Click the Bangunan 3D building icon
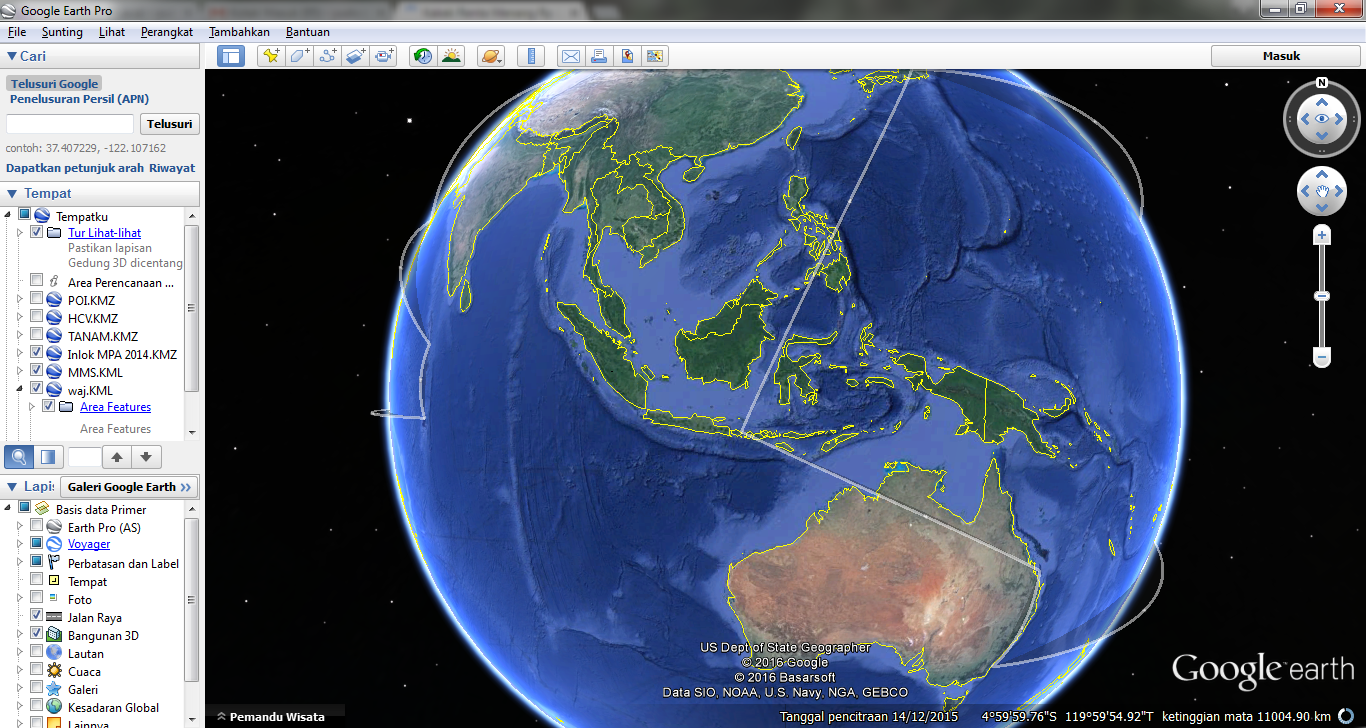 pos(54,635)
